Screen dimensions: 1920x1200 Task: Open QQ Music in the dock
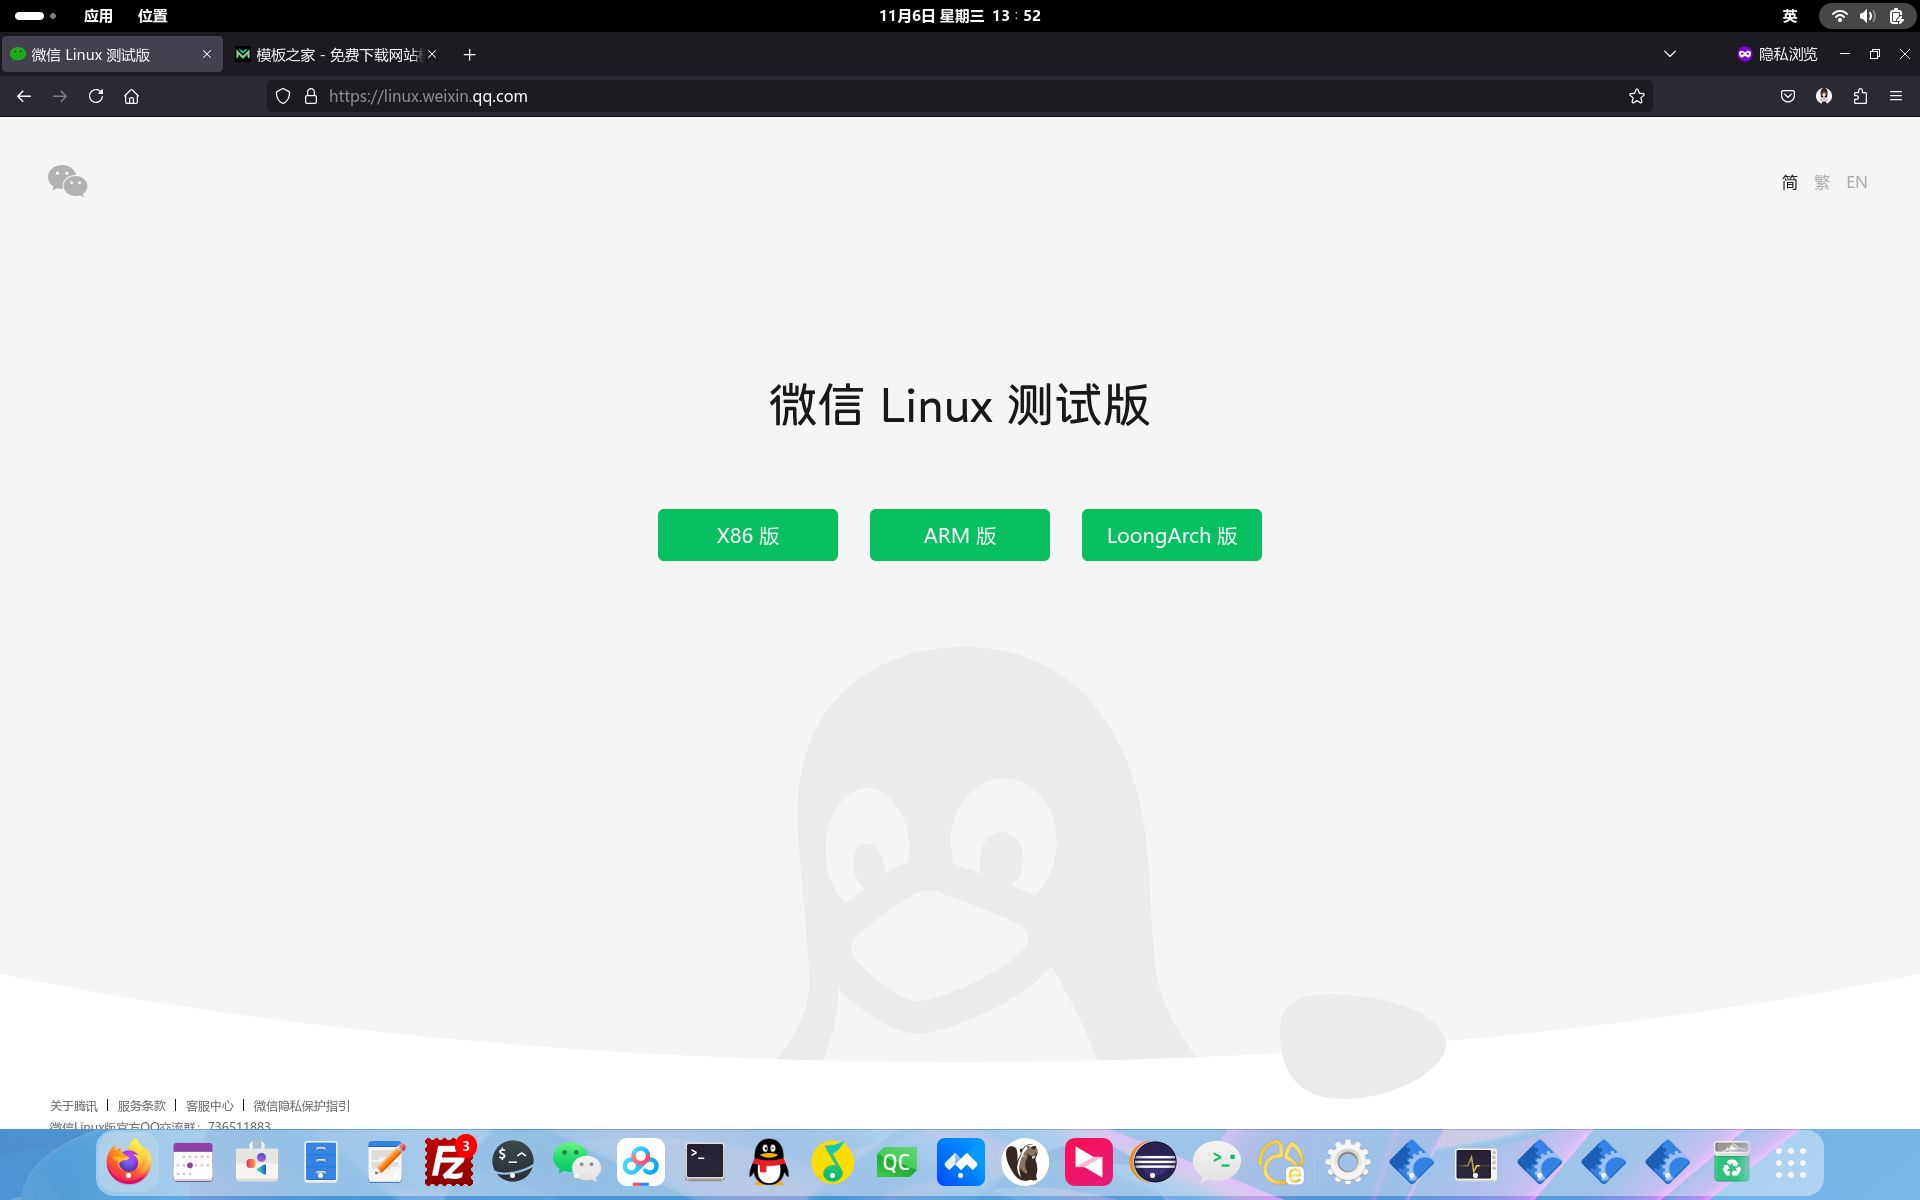coord(833,1163)
